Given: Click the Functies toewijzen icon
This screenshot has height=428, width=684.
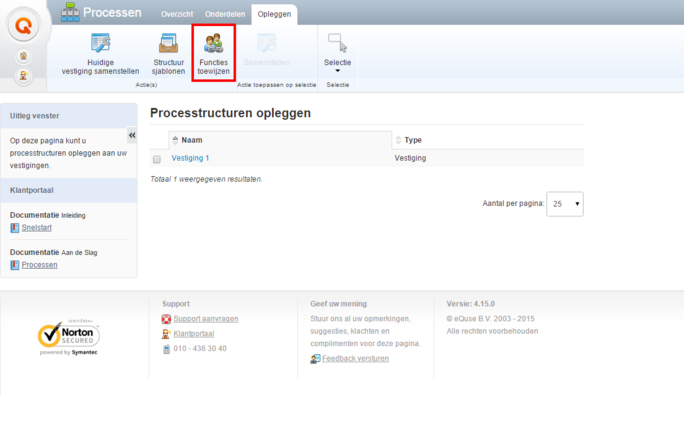Looking at the screenshot, I should click(213, 43).
